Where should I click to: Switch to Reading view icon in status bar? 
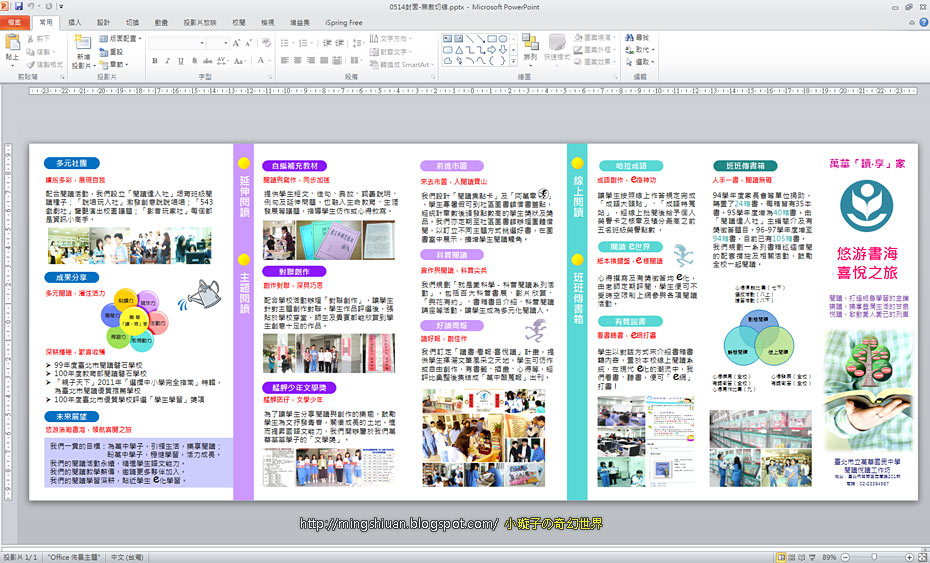pyautogui.click(x=804, y=558)
